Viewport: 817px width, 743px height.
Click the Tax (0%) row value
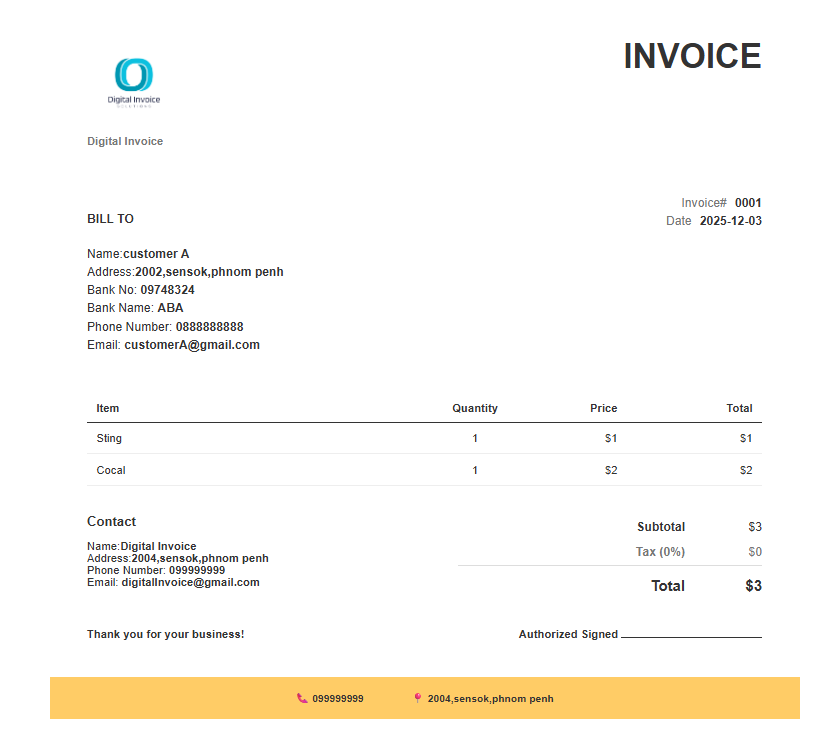755,551
